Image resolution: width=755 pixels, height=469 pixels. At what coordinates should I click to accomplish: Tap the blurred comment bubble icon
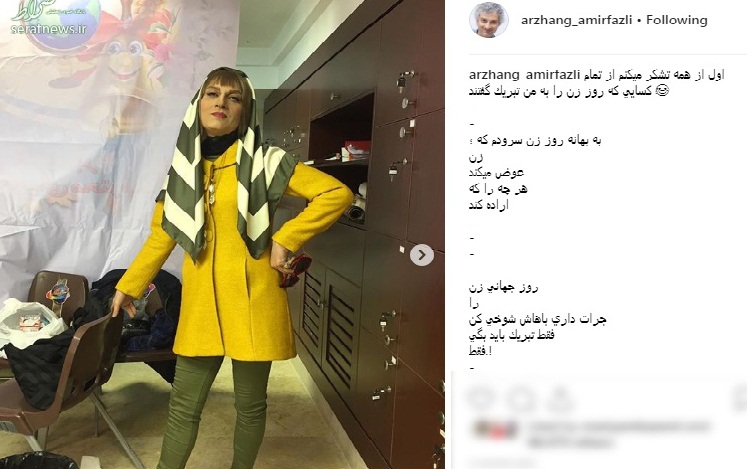pos(519,399)
